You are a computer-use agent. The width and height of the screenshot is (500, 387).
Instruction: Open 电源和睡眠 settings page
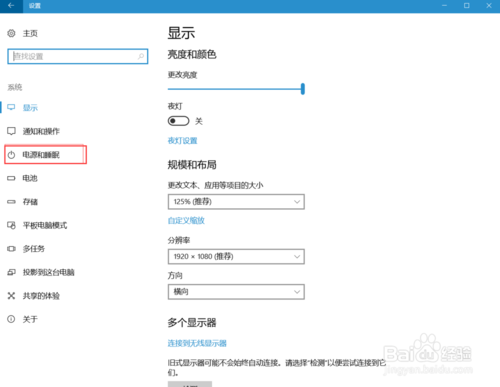pyautogui.click(x=41, y=155)
